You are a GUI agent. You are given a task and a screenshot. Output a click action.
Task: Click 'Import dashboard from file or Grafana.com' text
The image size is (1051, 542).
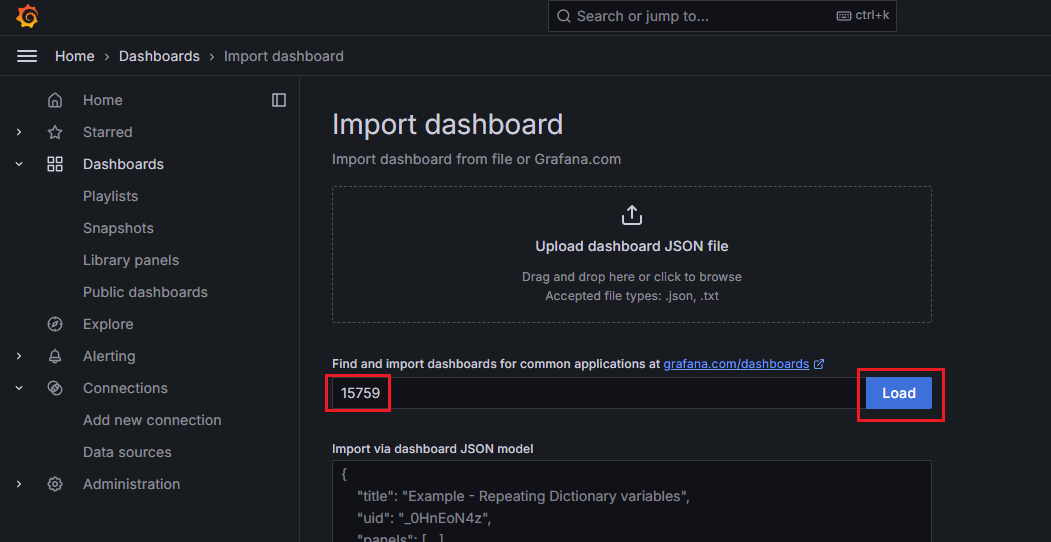pos(477,159)
